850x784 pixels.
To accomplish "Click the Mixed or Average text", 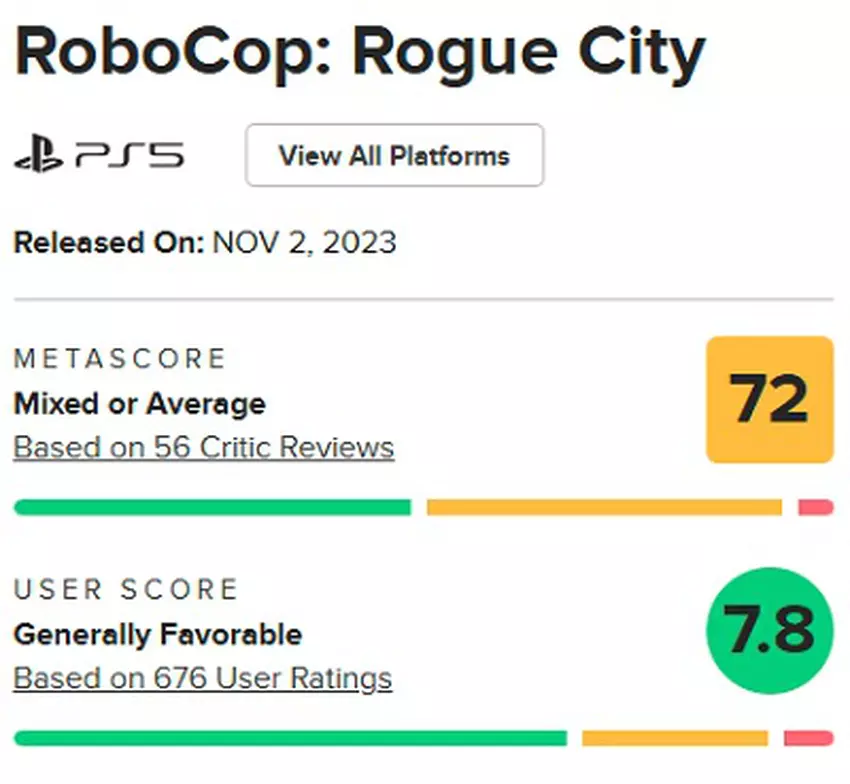I will pos(140,404).
